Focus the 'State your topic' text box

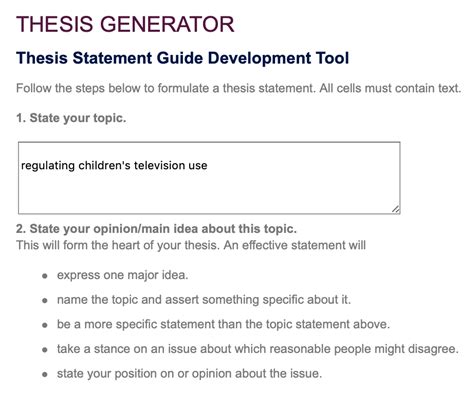tap(209, 178)
